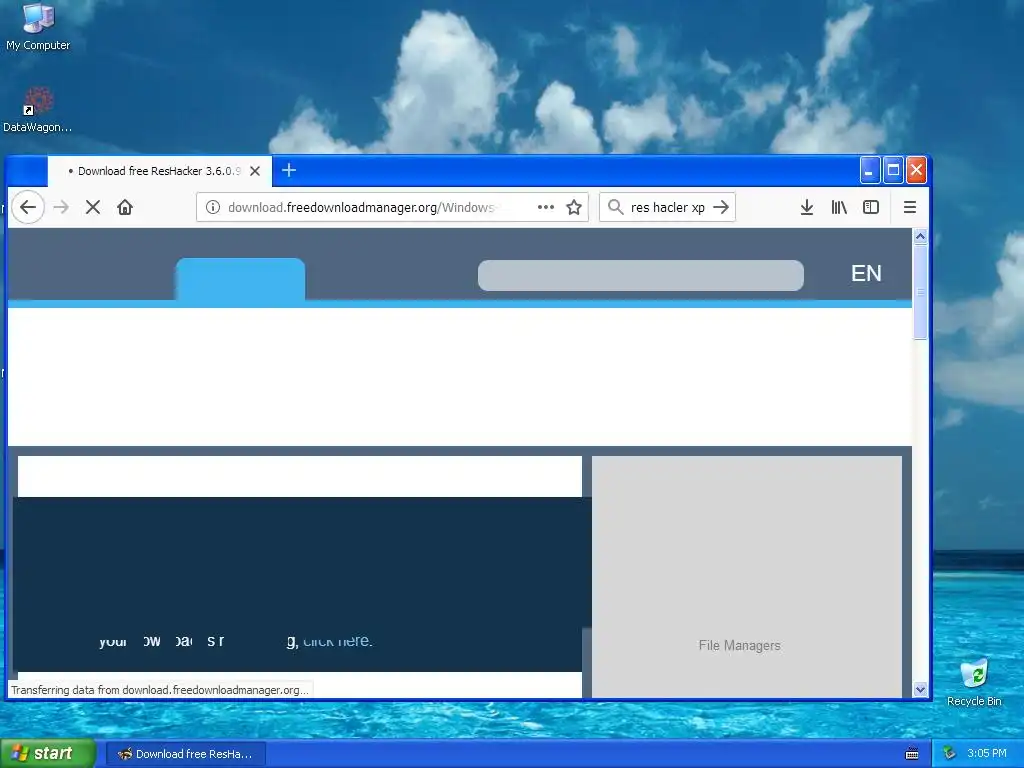Open page actions three-dot menu
Image resolution: width=1024 pixels, height=768 pixels.
(x=546, y=208)
